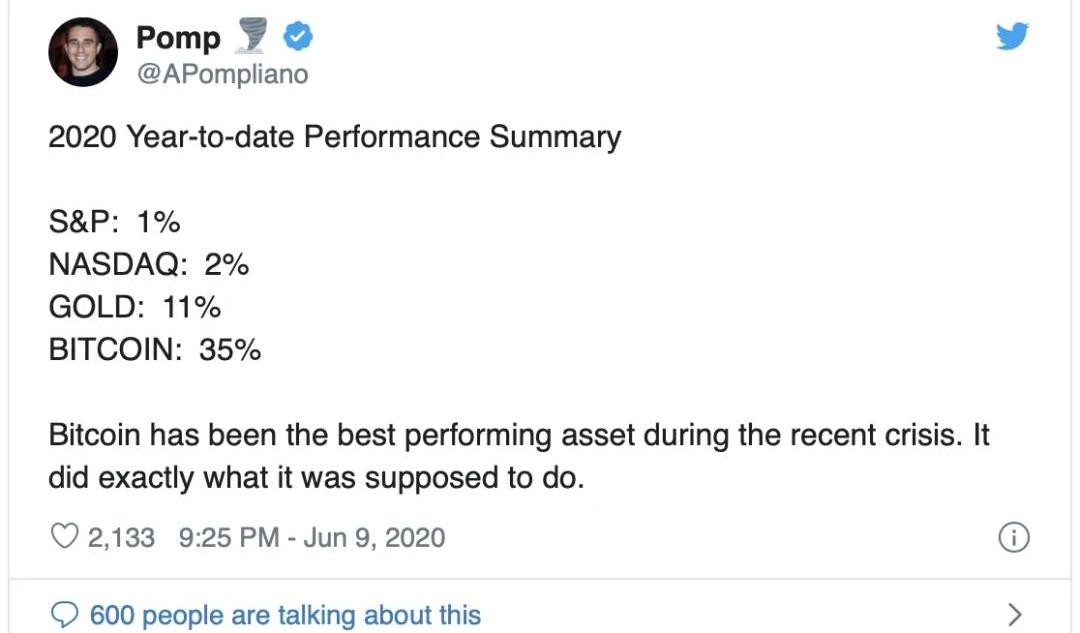Click the speech bubble reply icon

point(65,614)
